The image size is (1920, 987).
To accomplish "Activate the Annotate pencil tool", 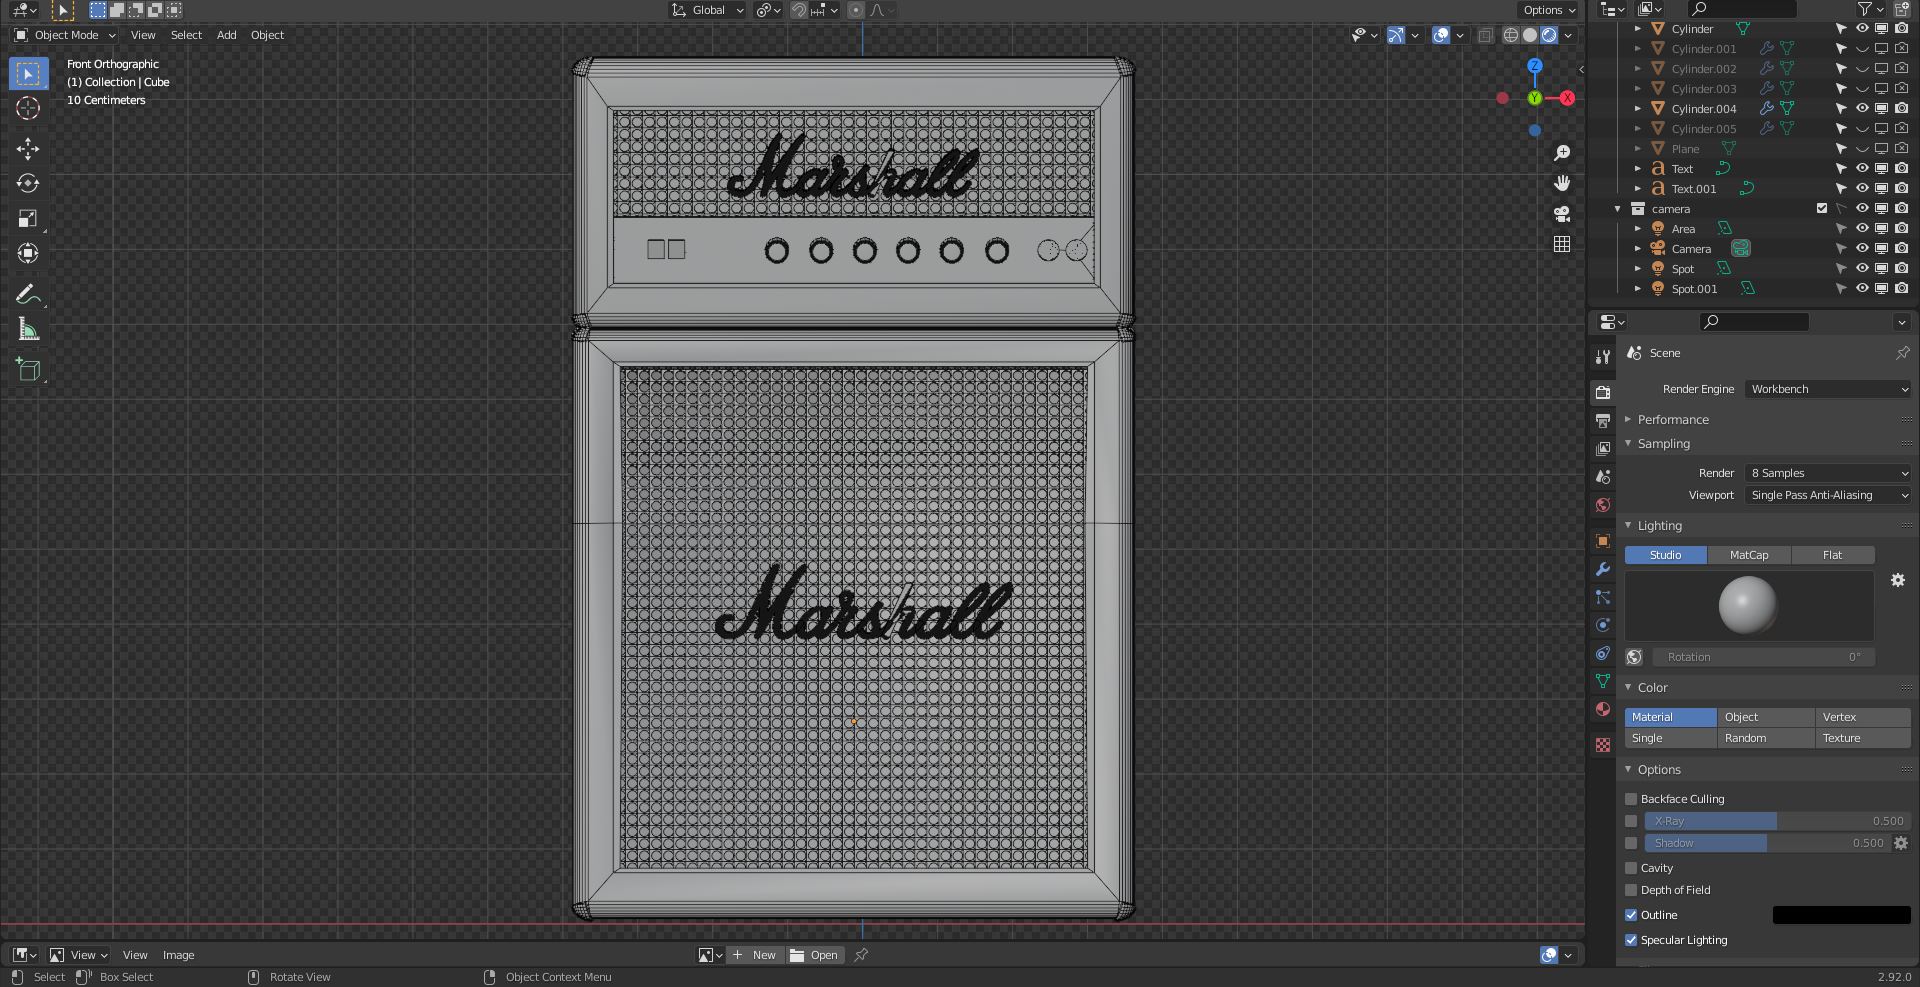I will click(x=28, y=295).
